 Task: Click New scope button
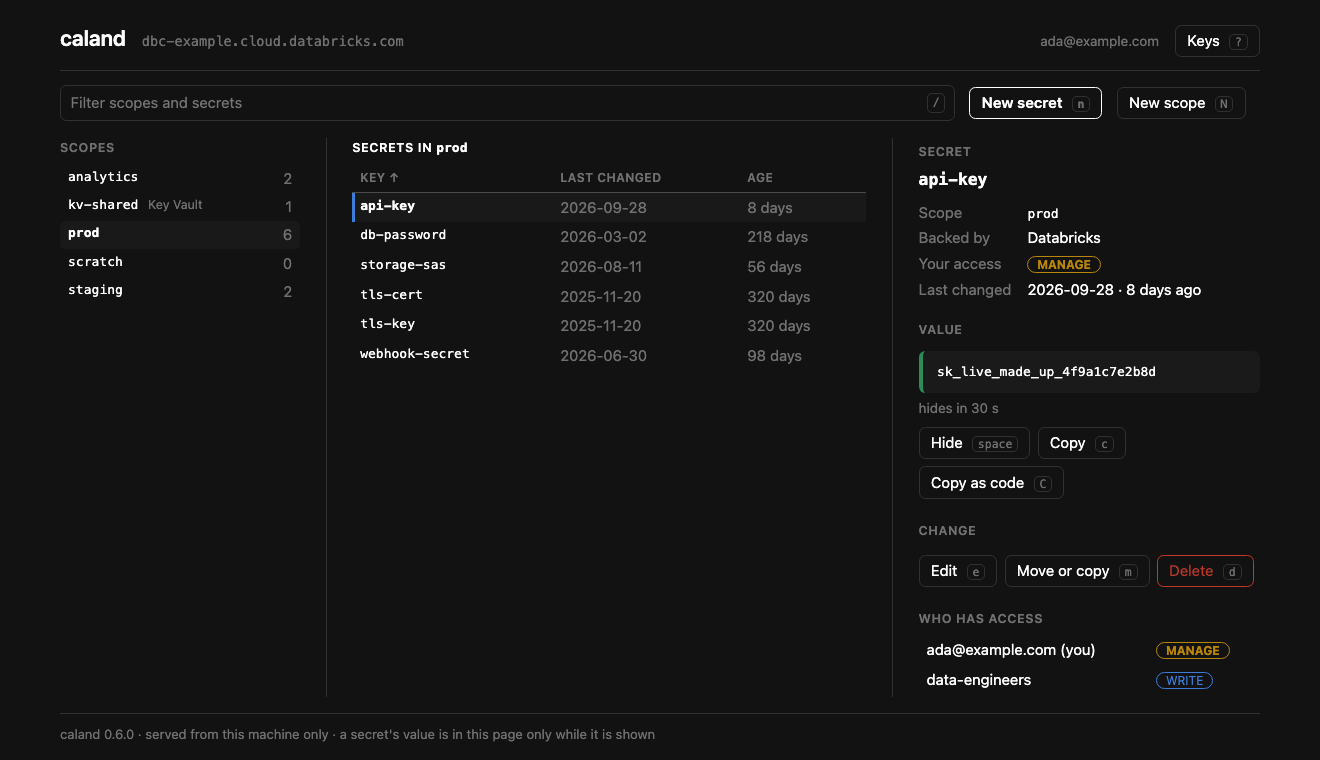pyautogui.click(x=1181, y=103)
